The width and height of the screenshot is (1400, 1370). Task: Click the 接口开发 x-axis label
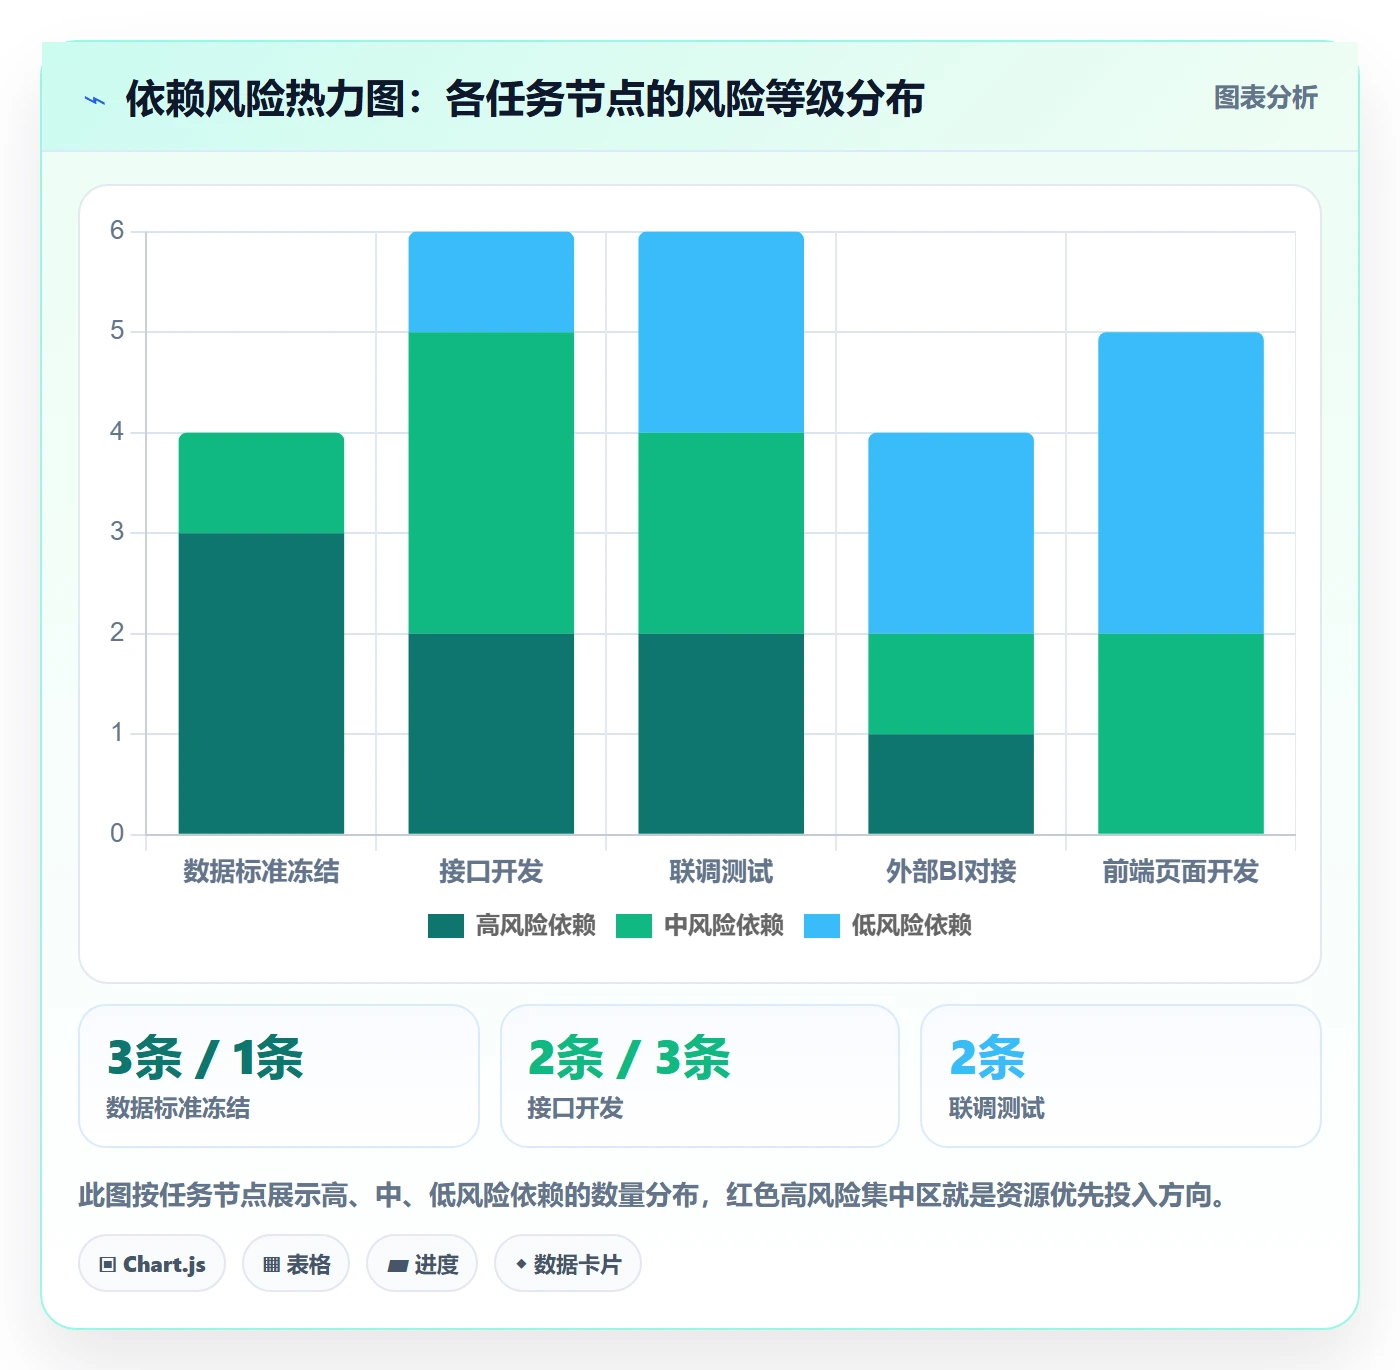point(491,872)
